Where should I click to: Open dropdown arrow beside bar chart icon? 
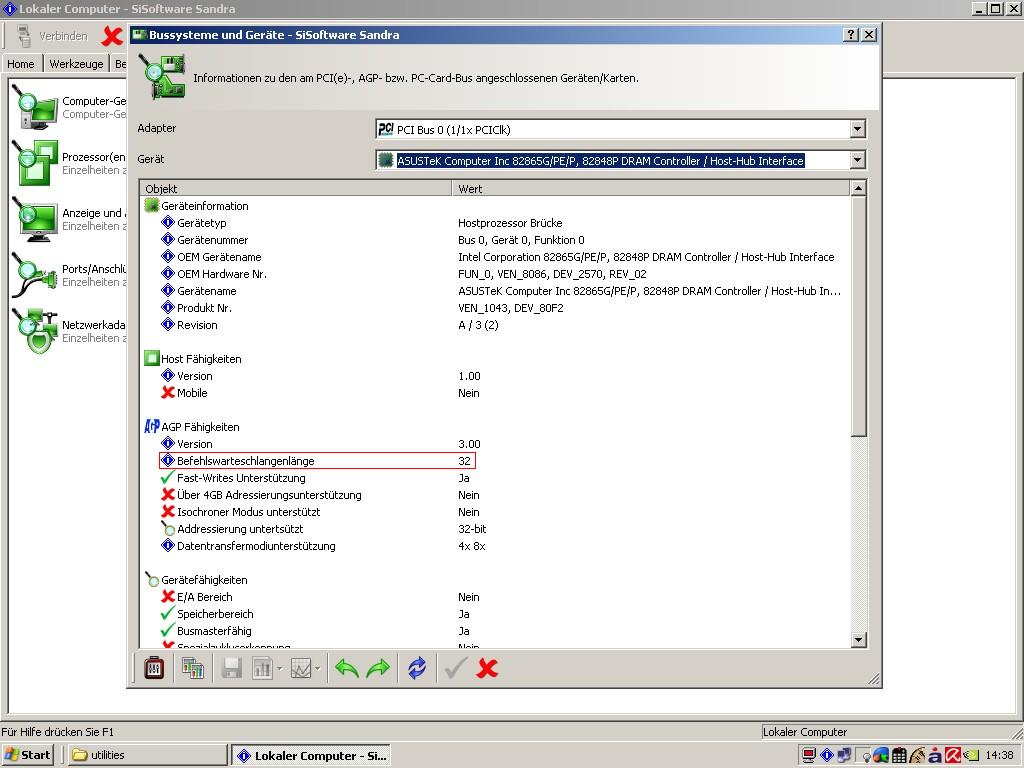pyautogui.click(x=280, y=668)
